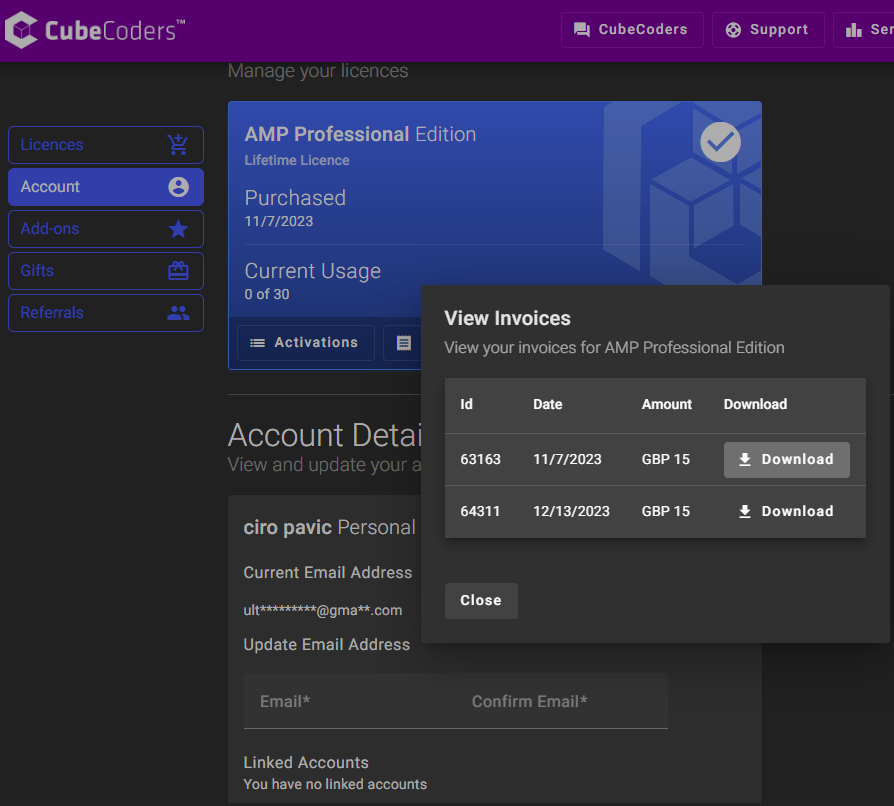The height and width of the screenshot is (806, 894).
Task: Select invoice id 63163 cell
Action: click(481, 459)
